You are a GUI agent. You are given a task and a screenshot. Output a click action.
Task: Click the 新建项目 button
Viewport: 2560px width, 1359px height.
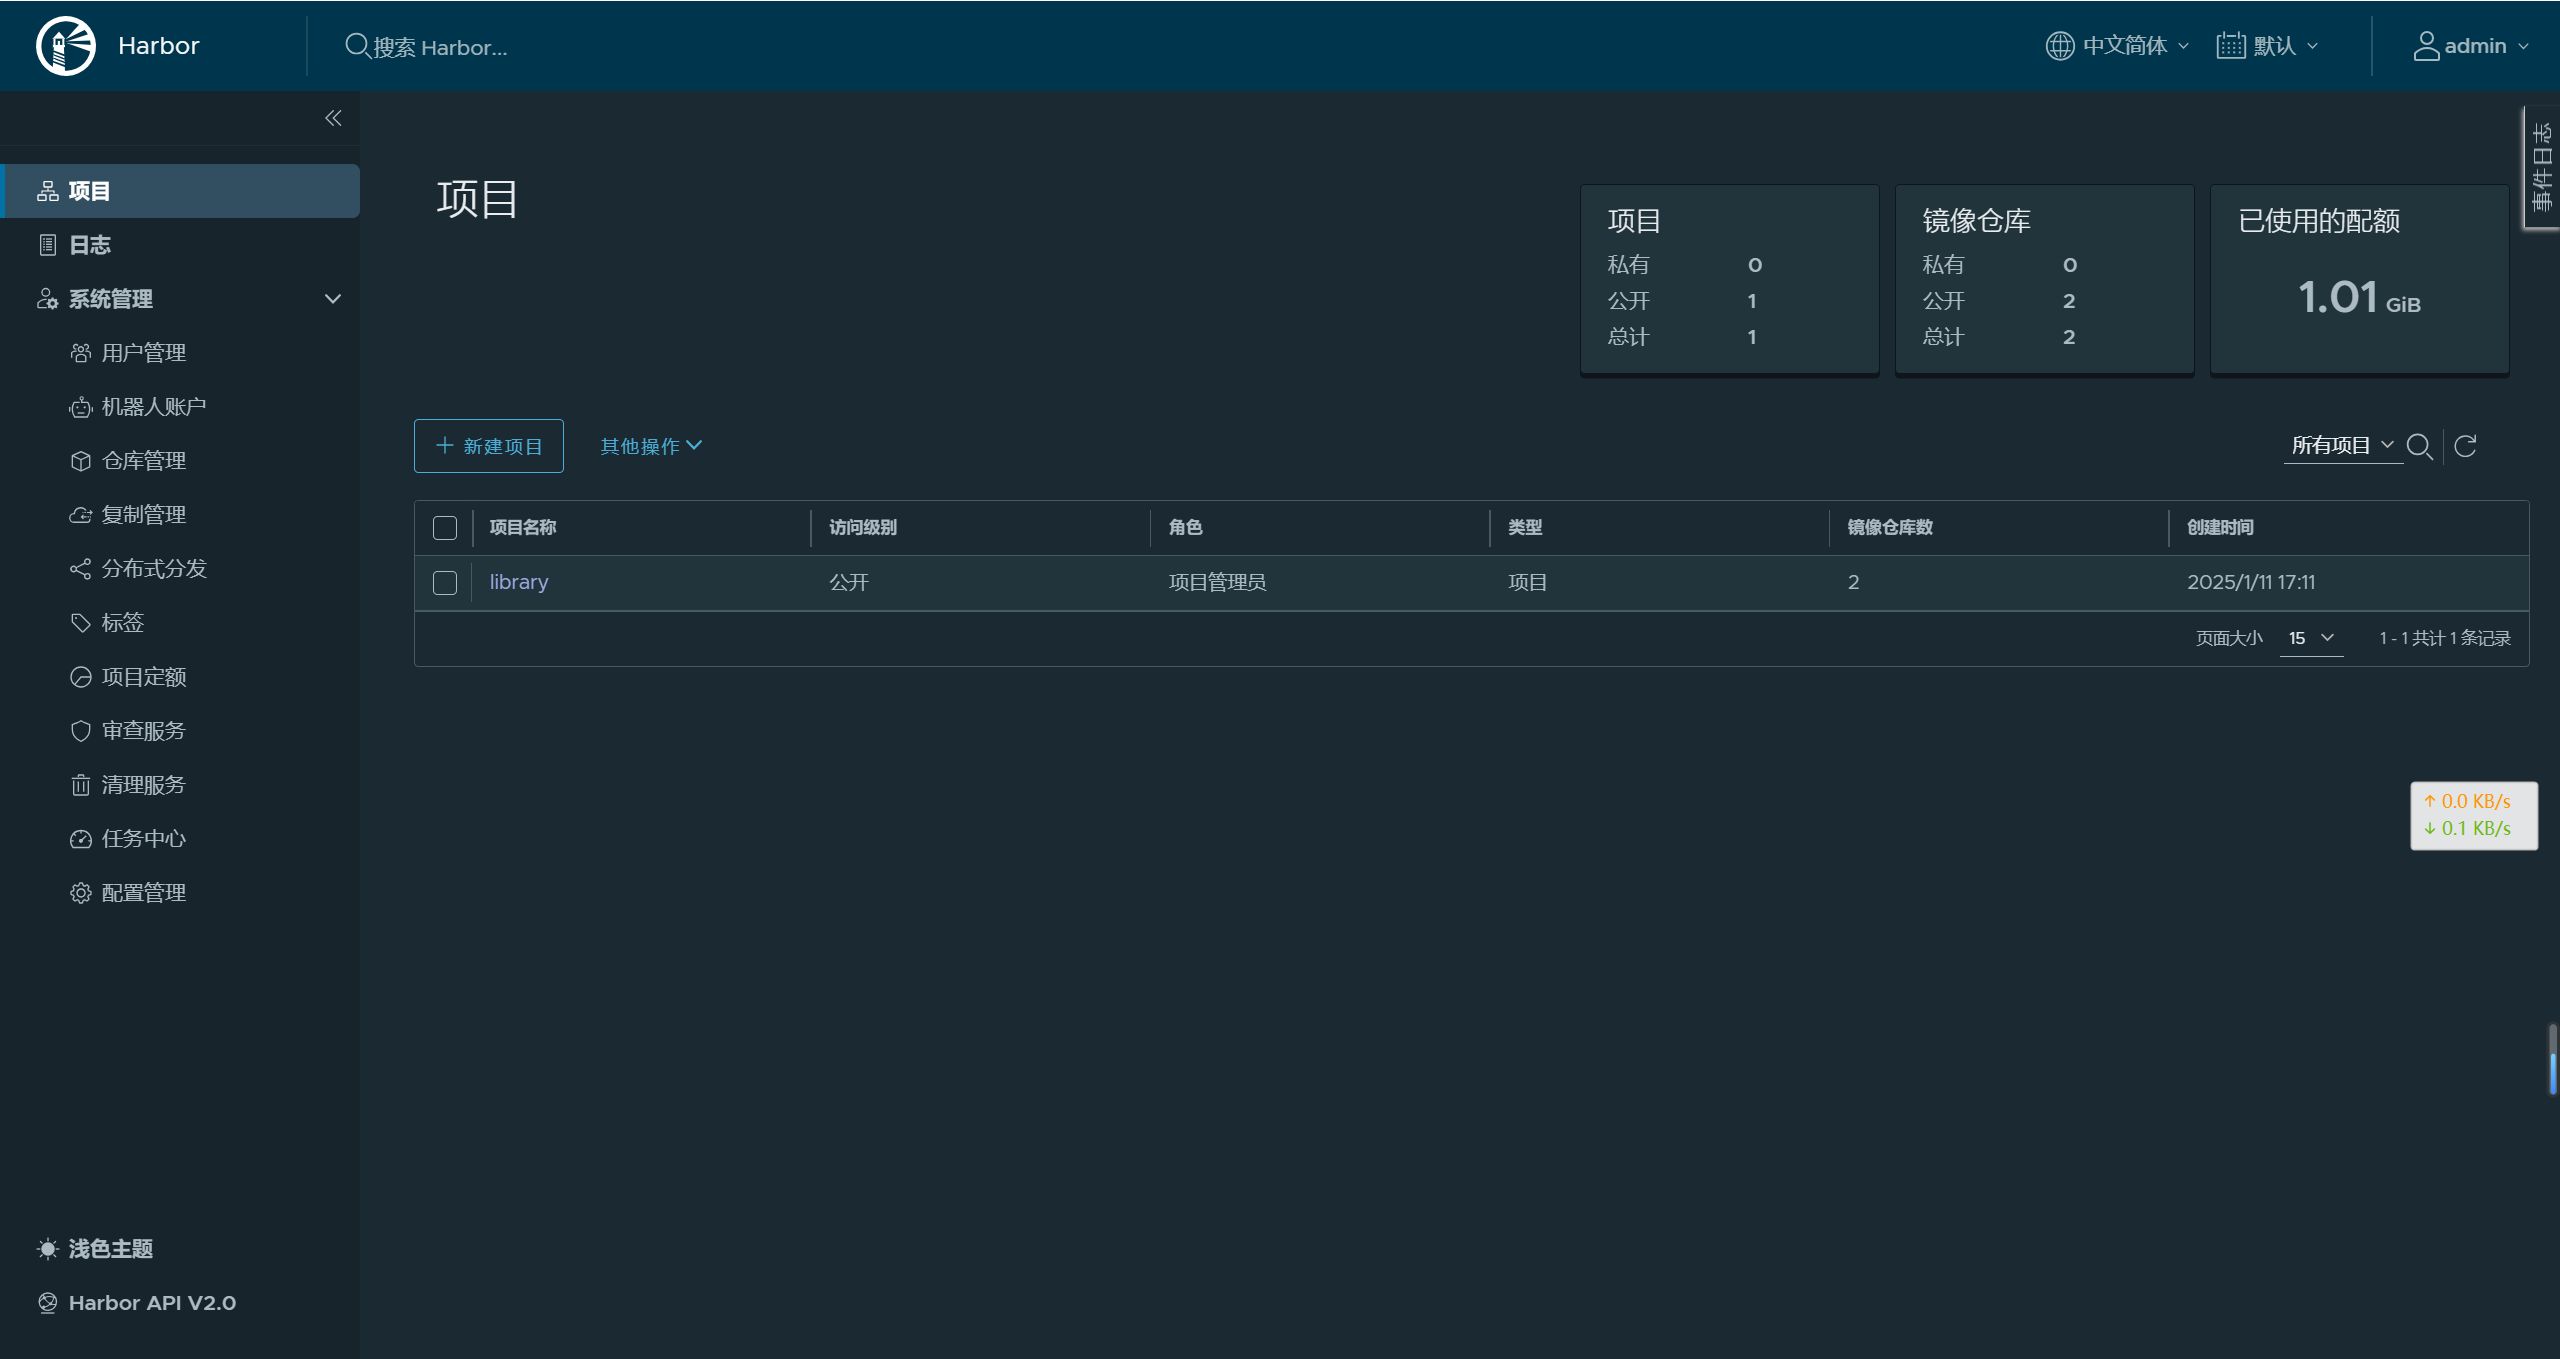click(x=489, y=446)
